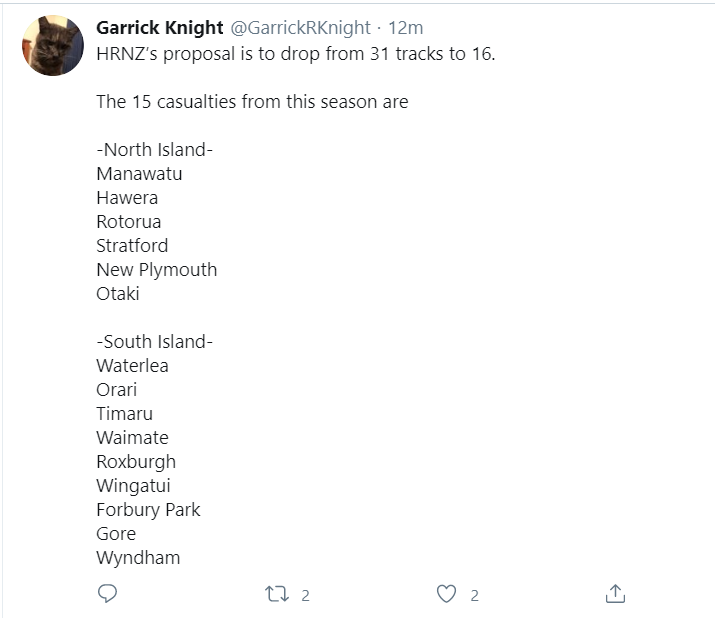Open the Garrick Knight display name

[x=160, y=28]
